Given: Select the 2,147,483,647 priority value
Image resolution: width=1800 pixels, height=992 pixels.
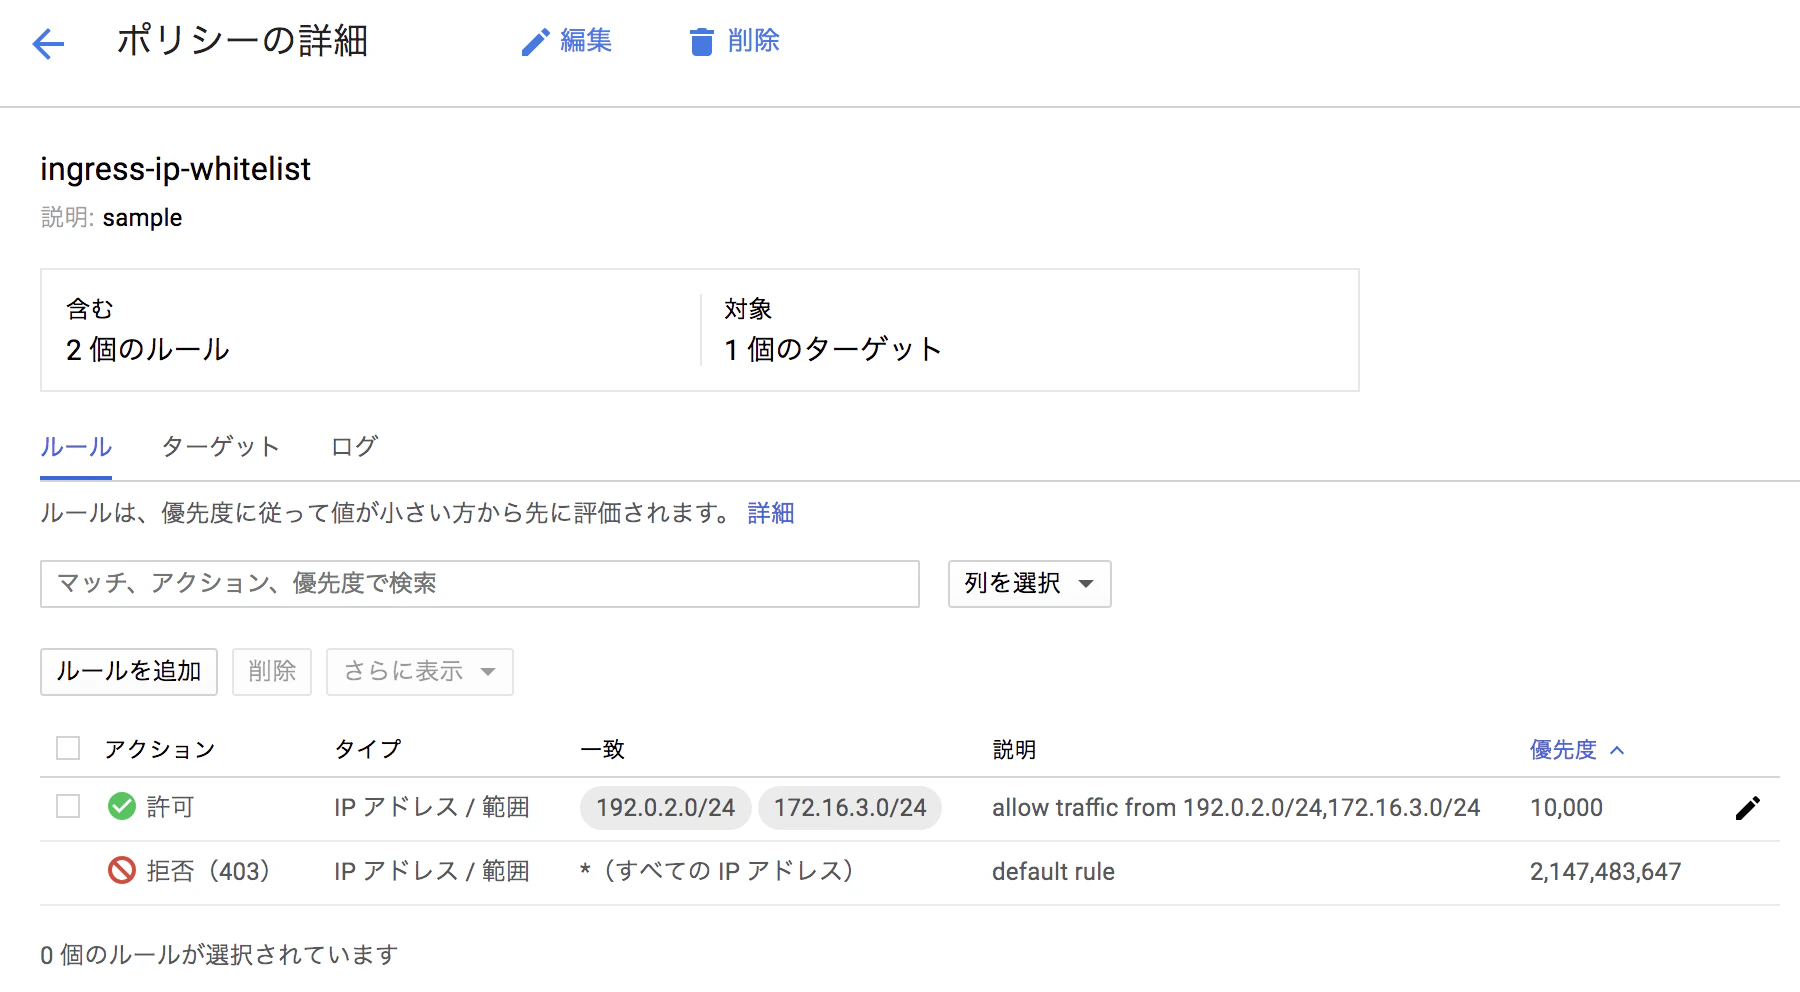Looking at the screenshot, I should click(x=1605, y=872).
